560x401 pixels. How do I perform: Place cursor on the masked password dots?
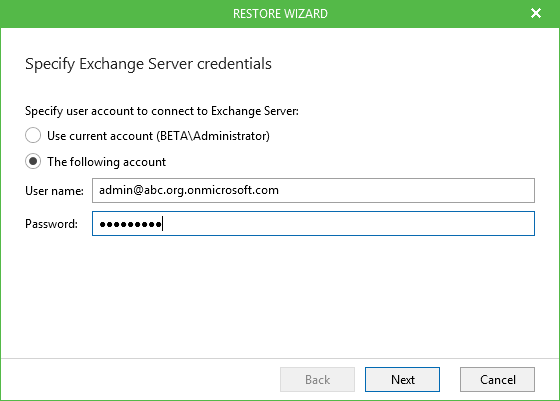130,224
